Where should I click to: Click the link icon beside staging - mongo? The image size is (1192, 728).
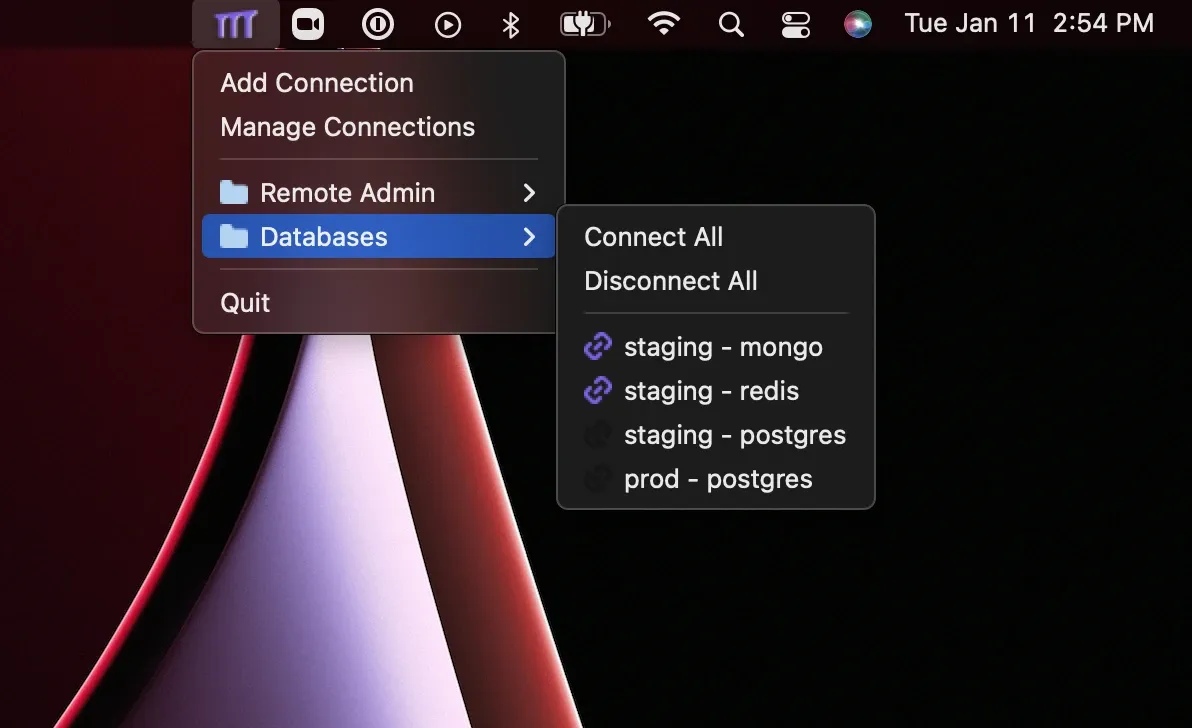tap(598, 346)
